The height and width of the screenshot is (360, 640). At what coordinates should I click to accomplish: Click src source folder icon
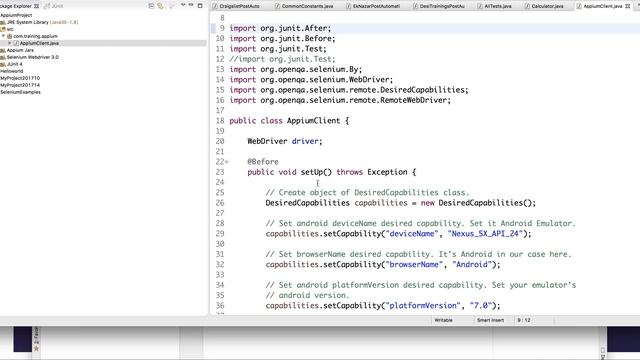tap(3, 29)
